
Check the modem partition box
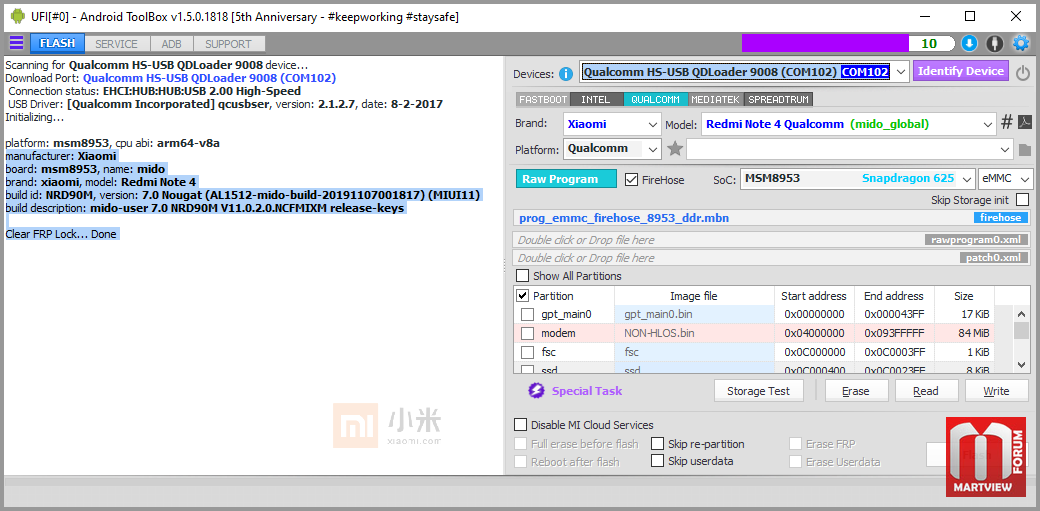tap(527, 333)
